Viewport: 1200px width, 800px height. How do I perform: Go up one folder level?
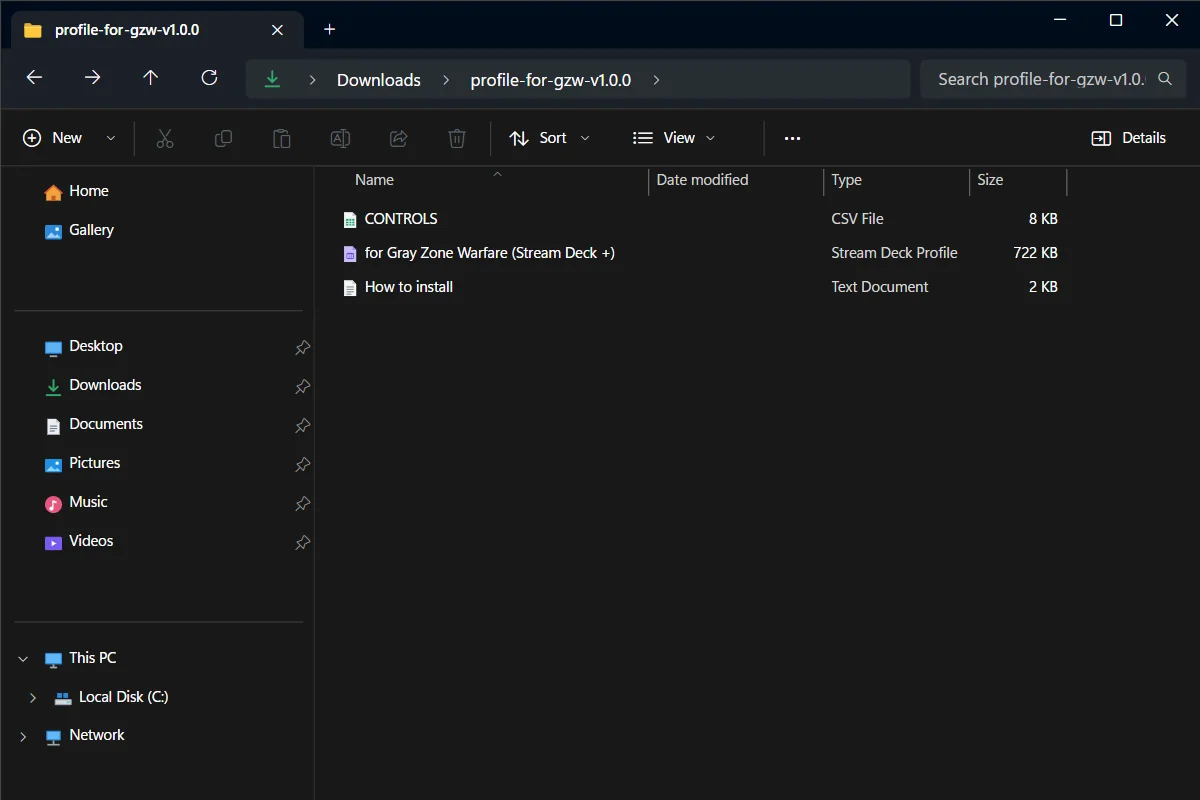(x=151, y=78)
